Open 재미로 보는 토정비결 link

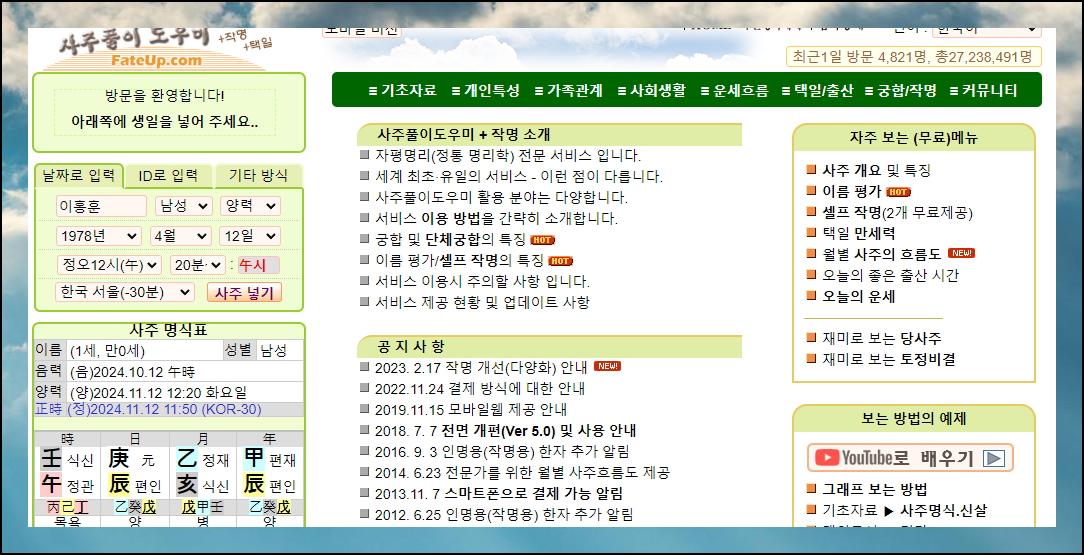click(x=889, y=359)
